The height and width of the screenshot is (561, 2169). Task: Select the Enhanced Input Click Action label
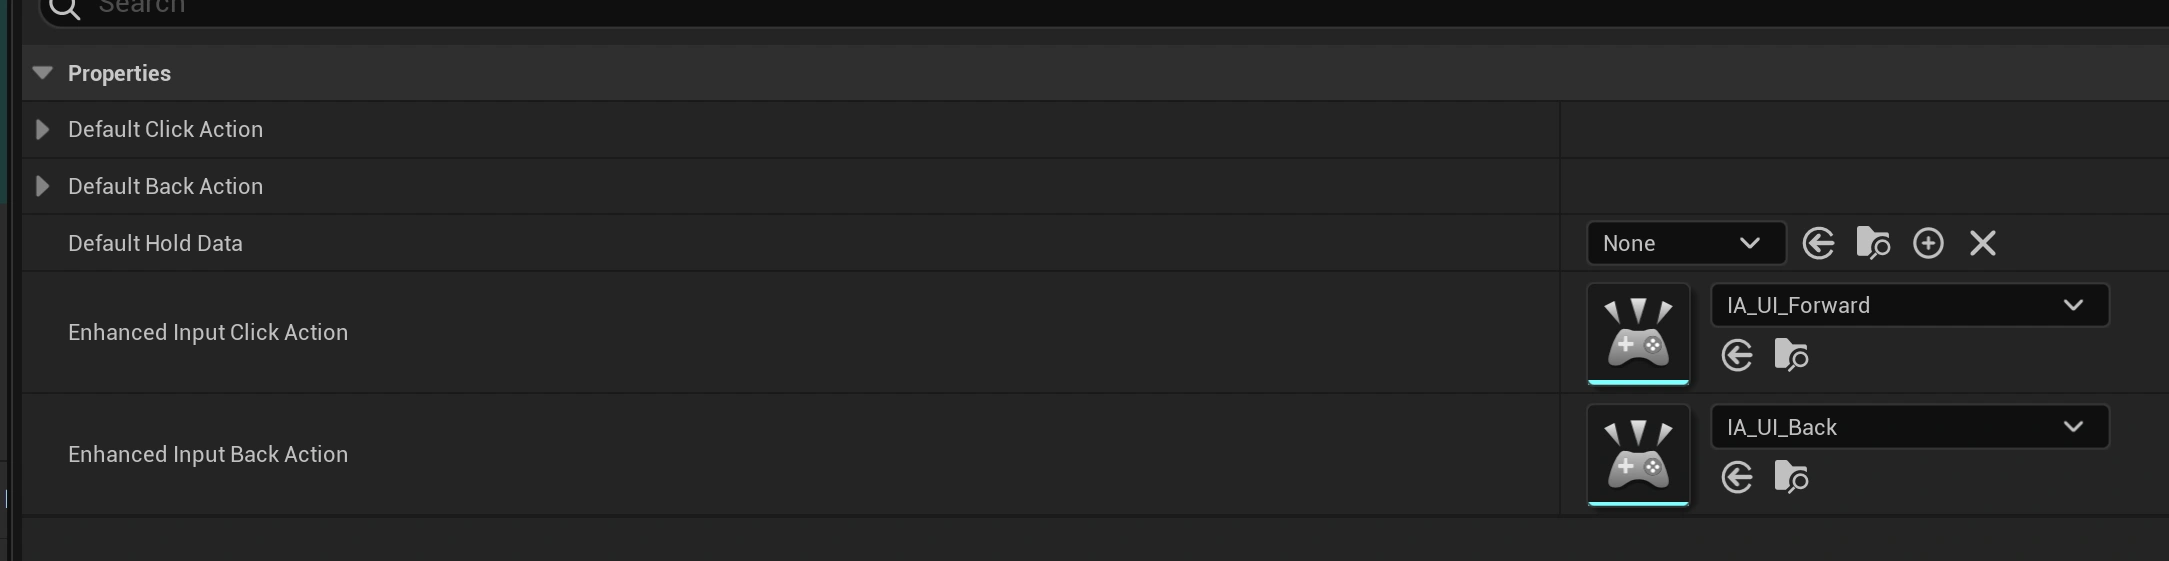point(208,332)
